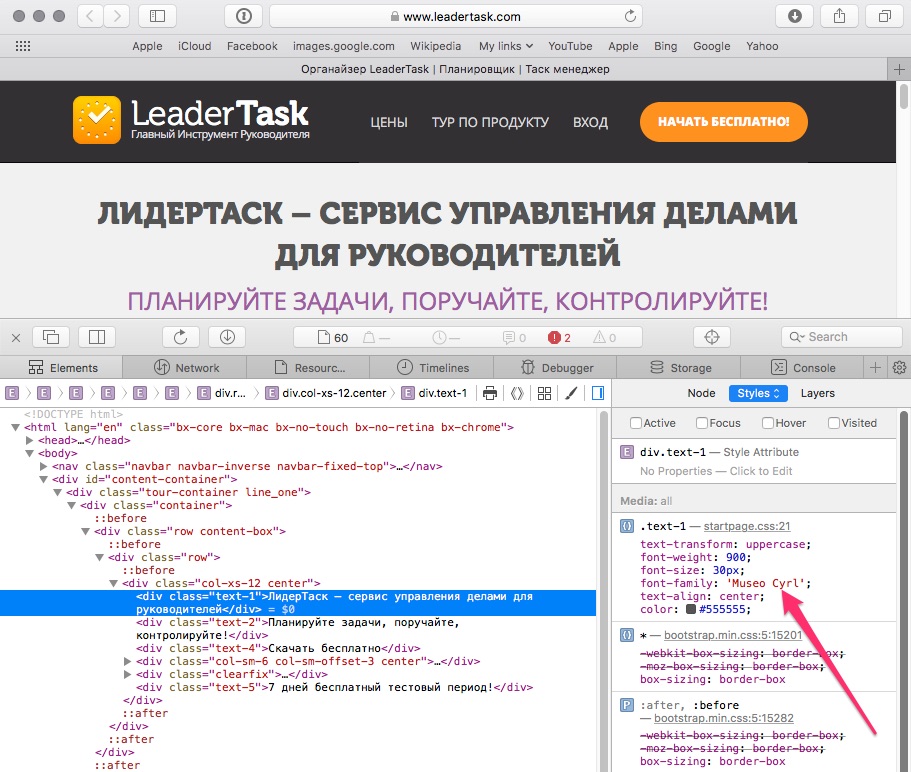
Task: Open the Layers sidebar tab
Action: (x=817, y=393)
